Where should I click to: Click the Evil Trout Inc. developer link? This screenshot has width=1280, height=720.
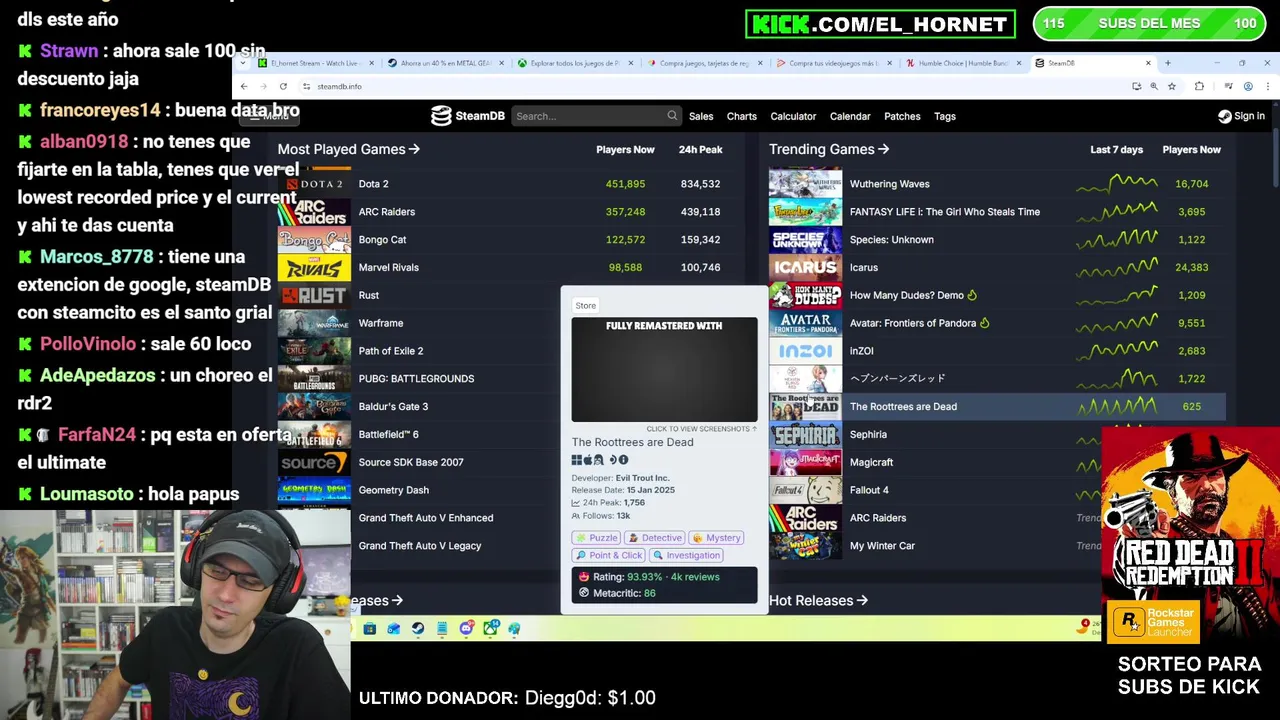(642, 478)
